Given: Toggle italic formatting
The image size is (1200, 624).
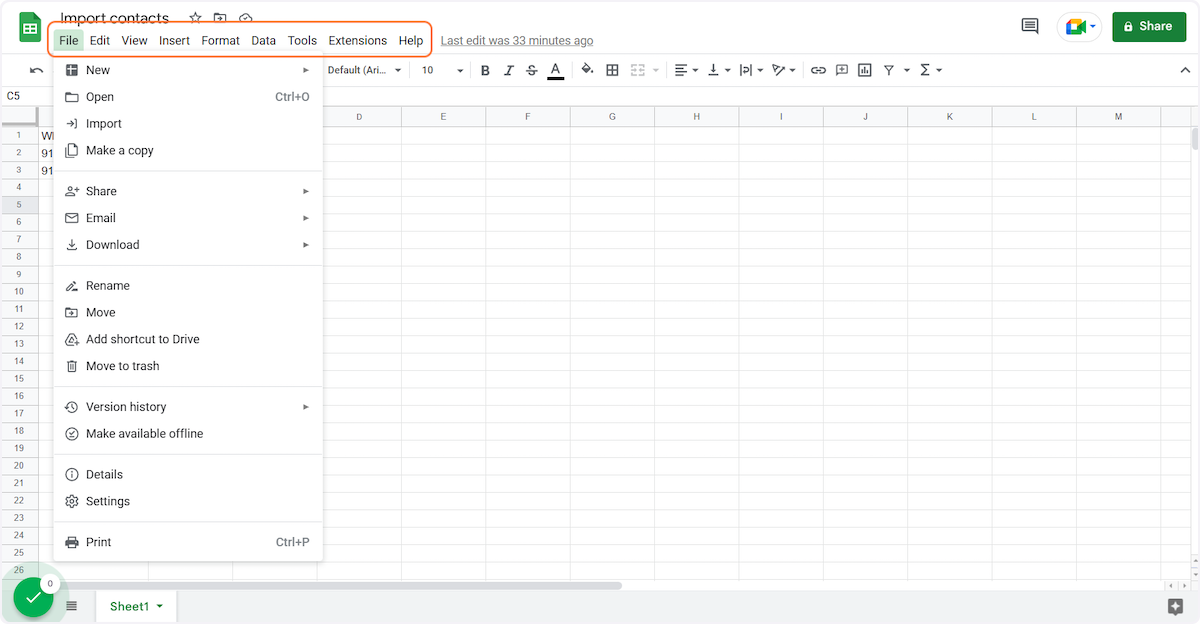Looking at the screenshot, I should (508, 70).
